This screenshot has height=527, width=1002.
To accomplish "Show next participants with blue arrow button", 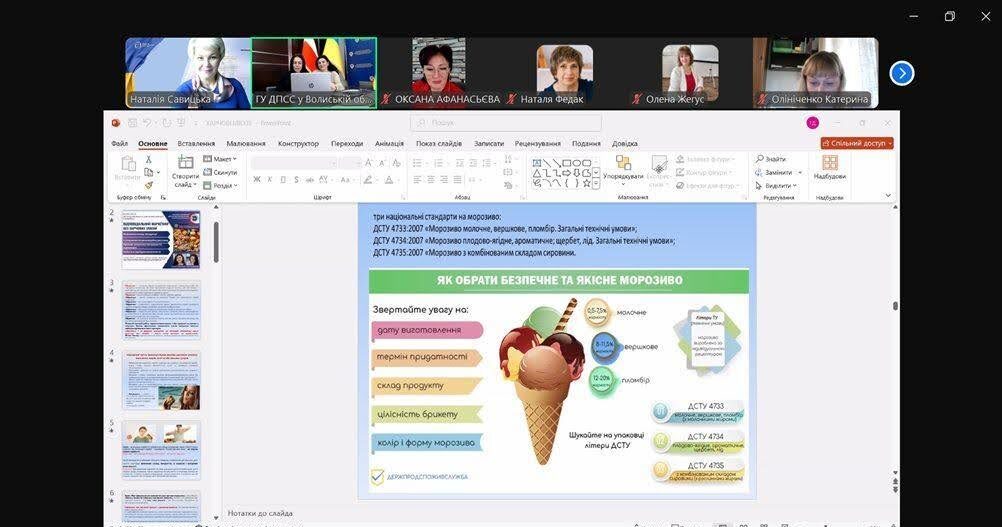I will (x=902, y=73).
